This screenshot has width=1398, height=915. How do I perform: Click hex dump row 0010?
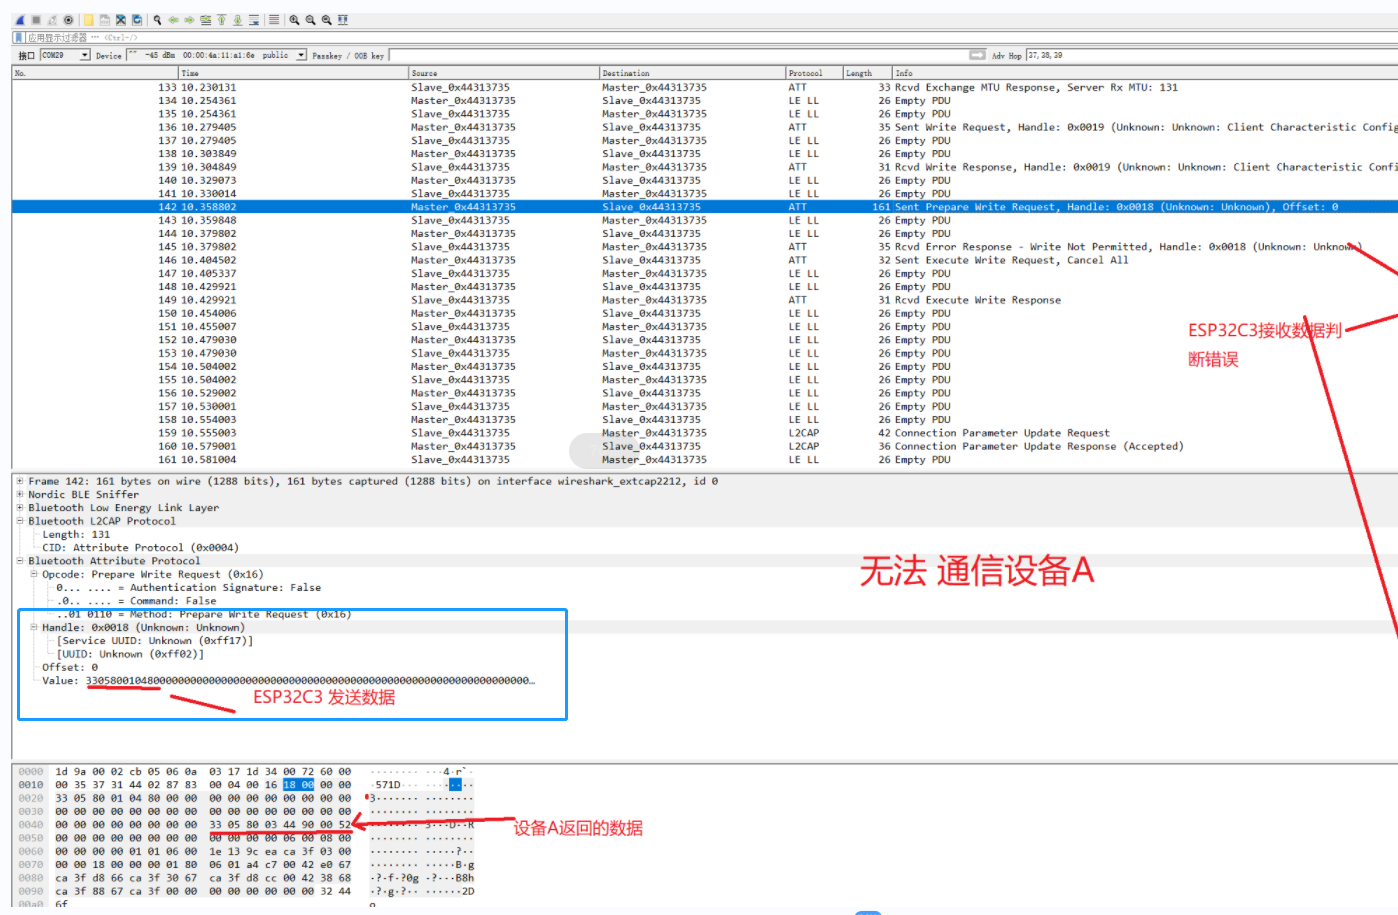245,785
